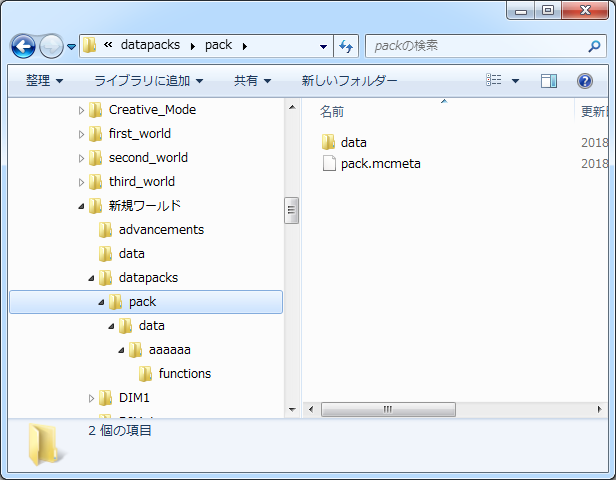The width and height of the screenshot is (616, 480).
Task: Select the pack.mcmeta file
Action: [x=380, y=163]
